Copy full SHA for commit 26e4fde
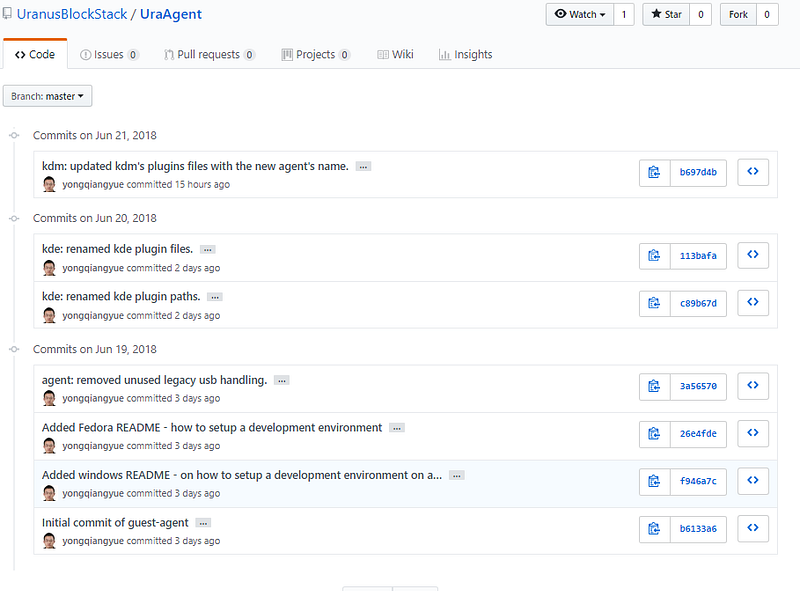The image size is (800, 591). click(654, 434)
